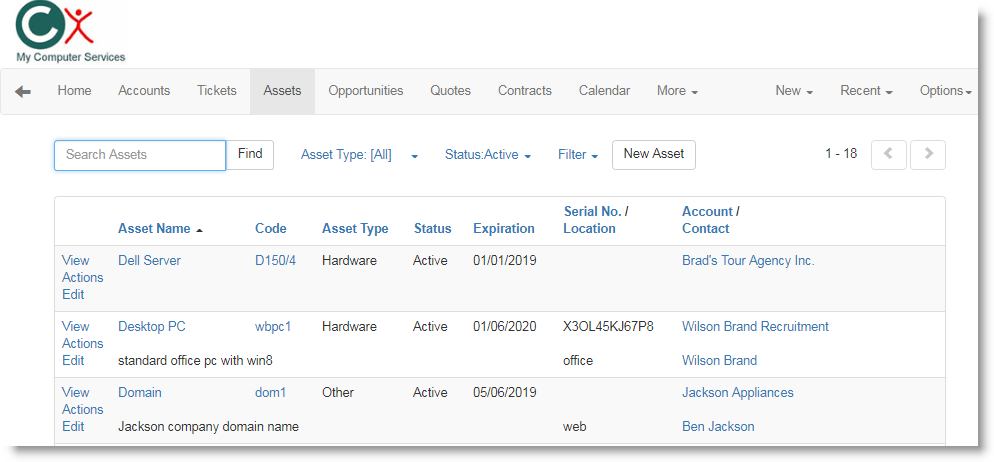Open the Status:Active dropdown
This screenshot has width=994, height=462.
(487, 155)
